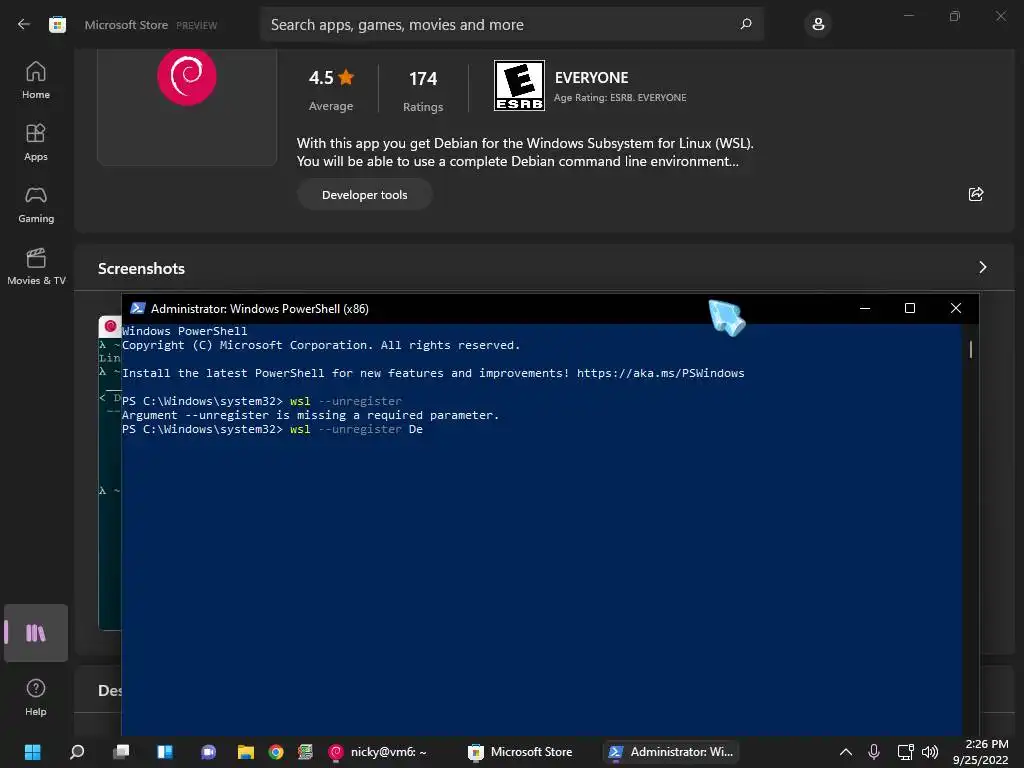The image size is (1024, 768).
Task: Minimize the PowerShell window
Action: pos(865,308)
